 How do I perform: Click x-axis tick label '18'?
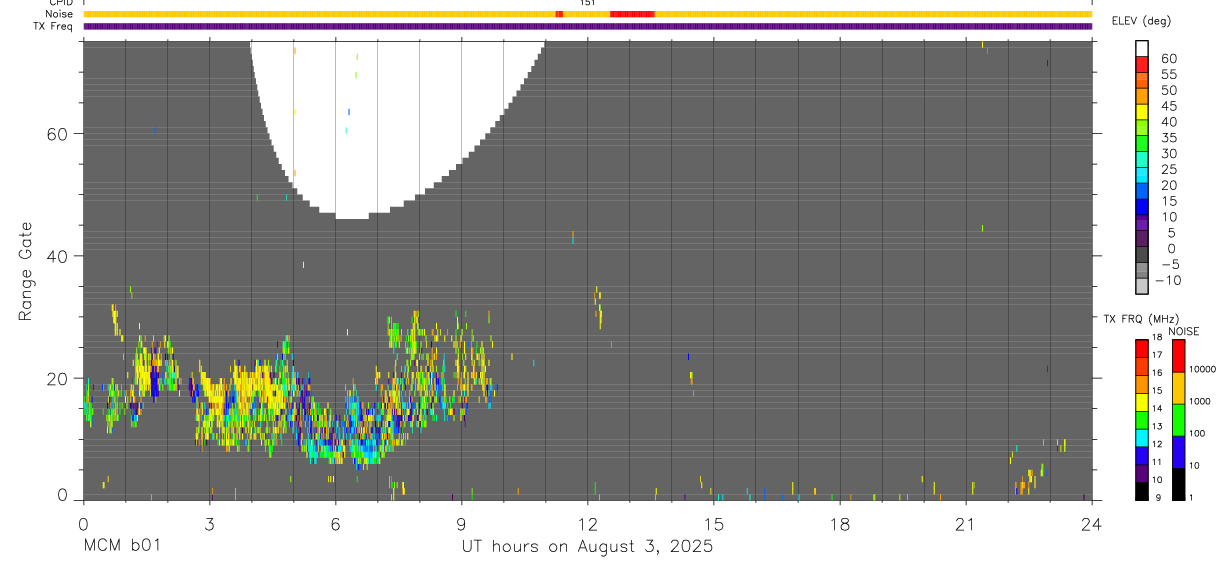[840, 524]
